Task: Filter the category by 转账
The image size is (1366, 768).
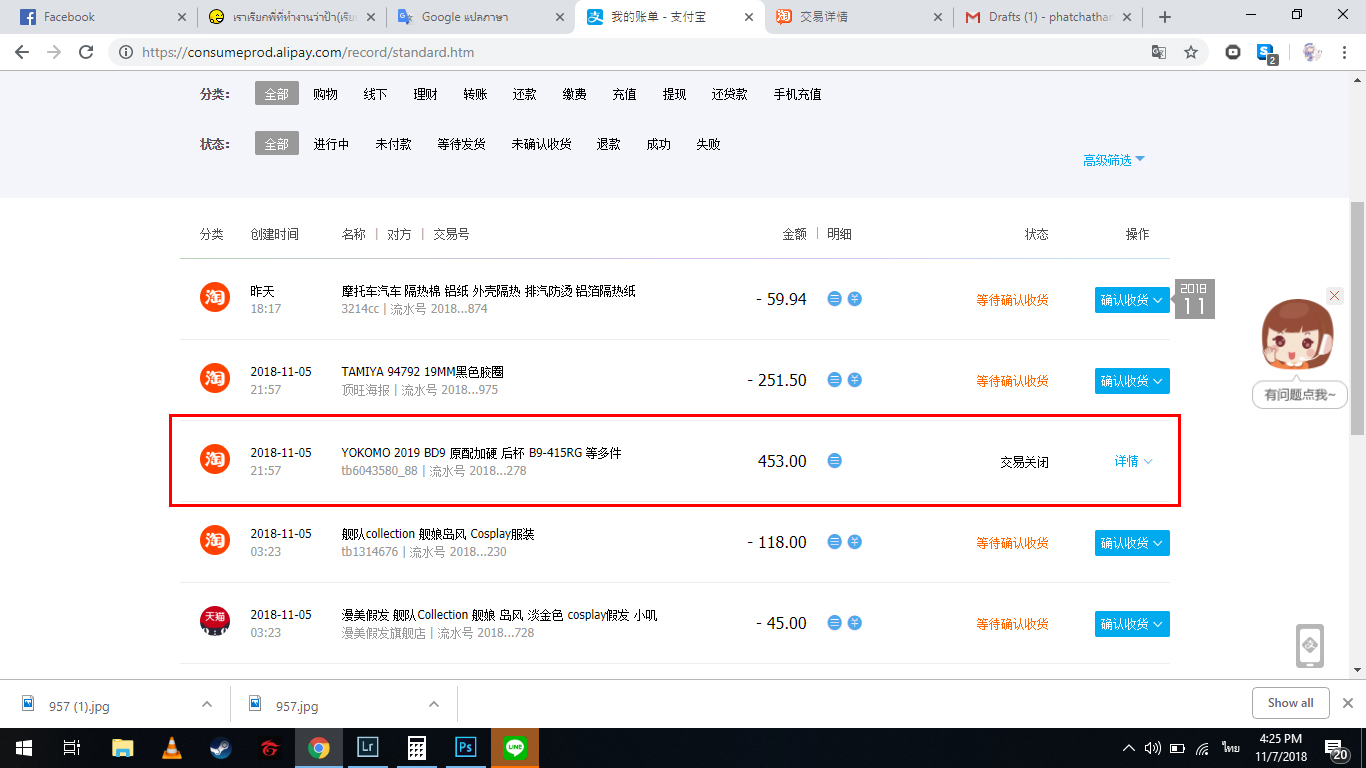Action: [x=475, y=94]
